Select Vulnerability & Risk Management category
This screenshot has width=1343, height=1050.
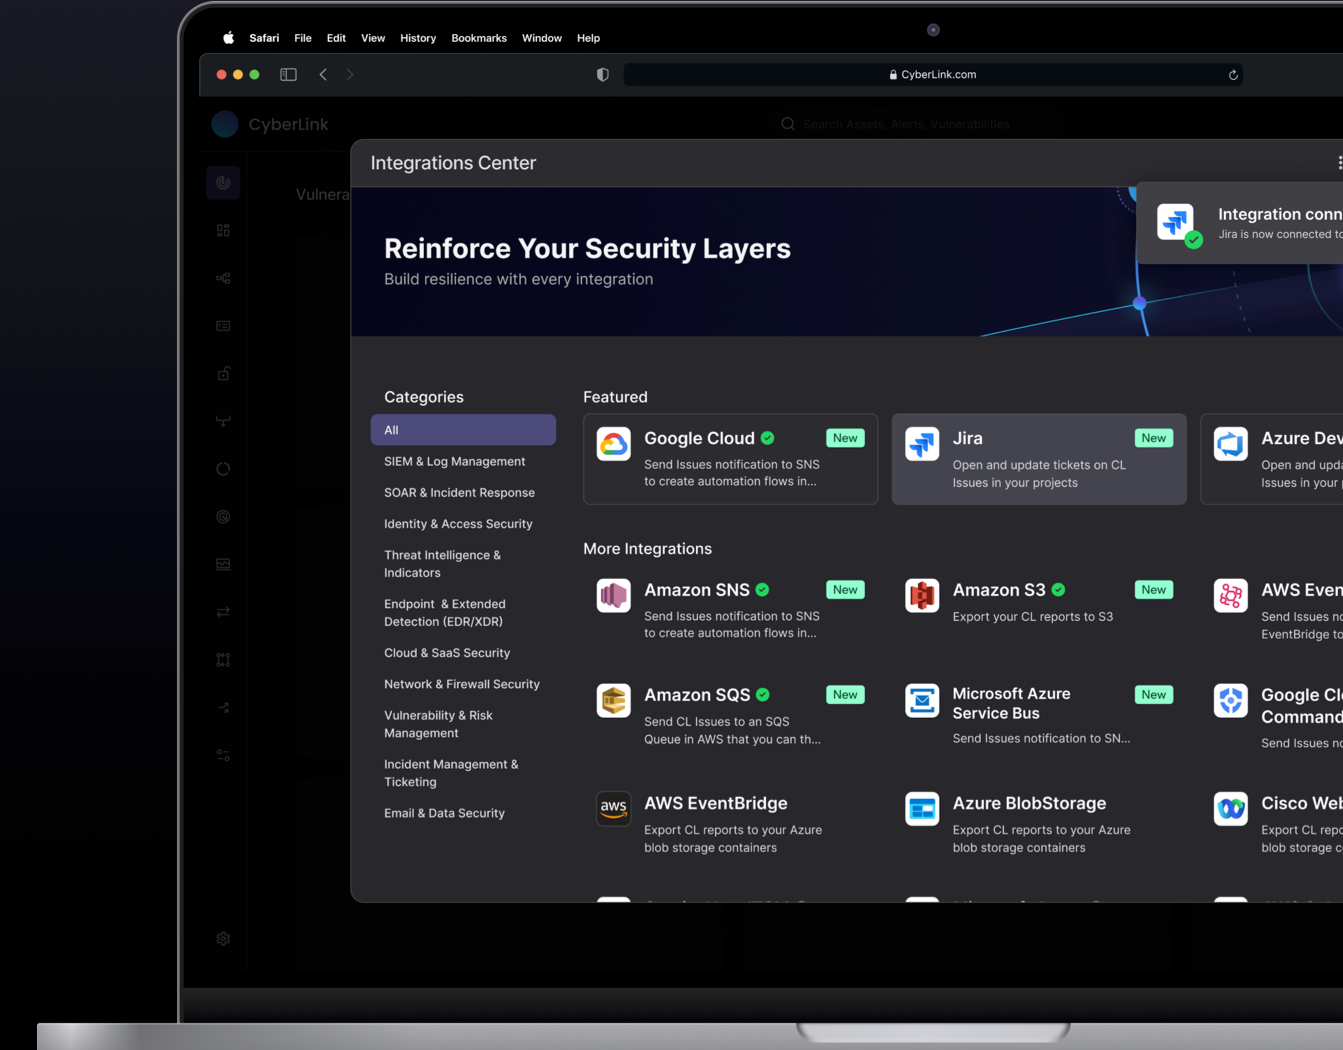coord(438,724)
